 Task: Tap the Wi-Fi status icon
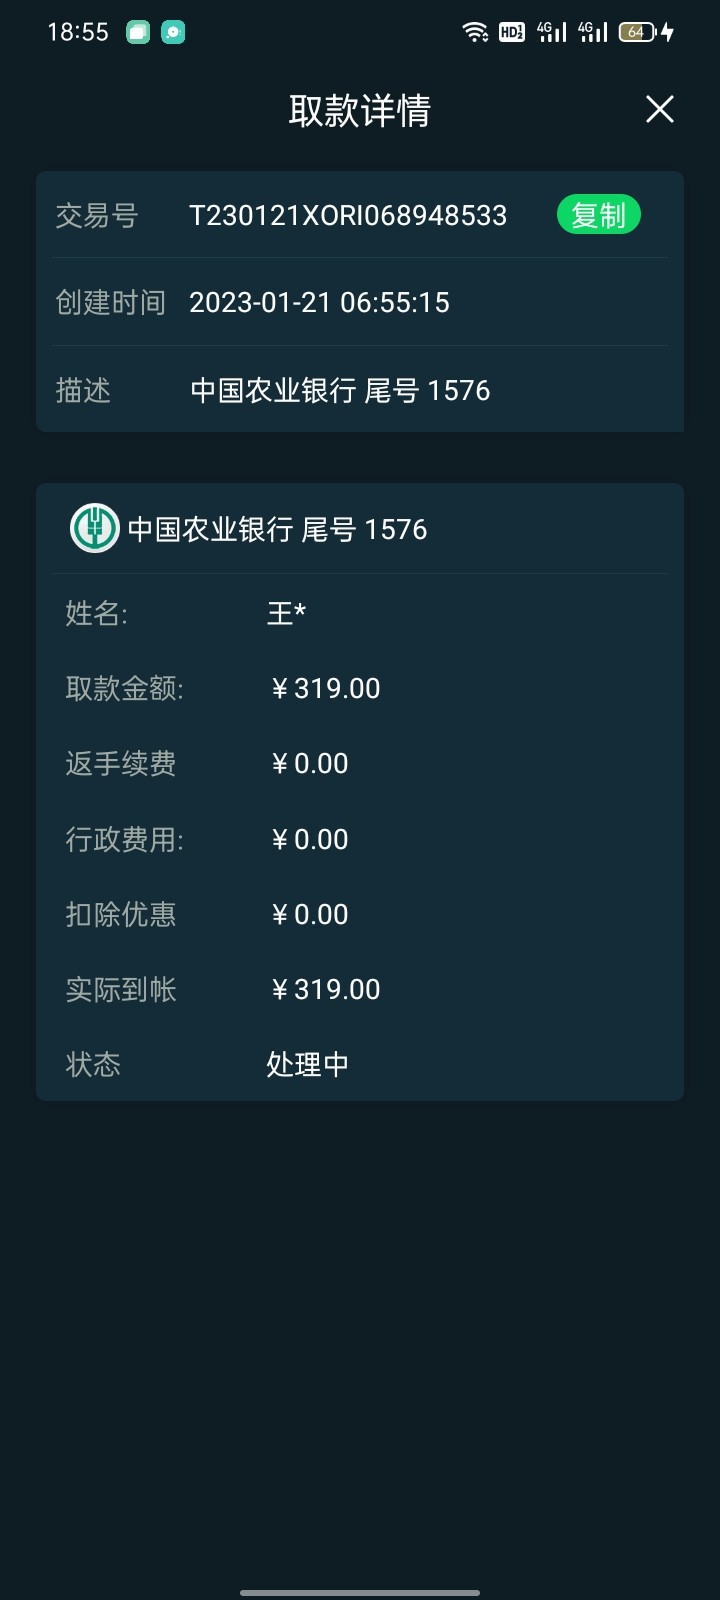(475, 32)
